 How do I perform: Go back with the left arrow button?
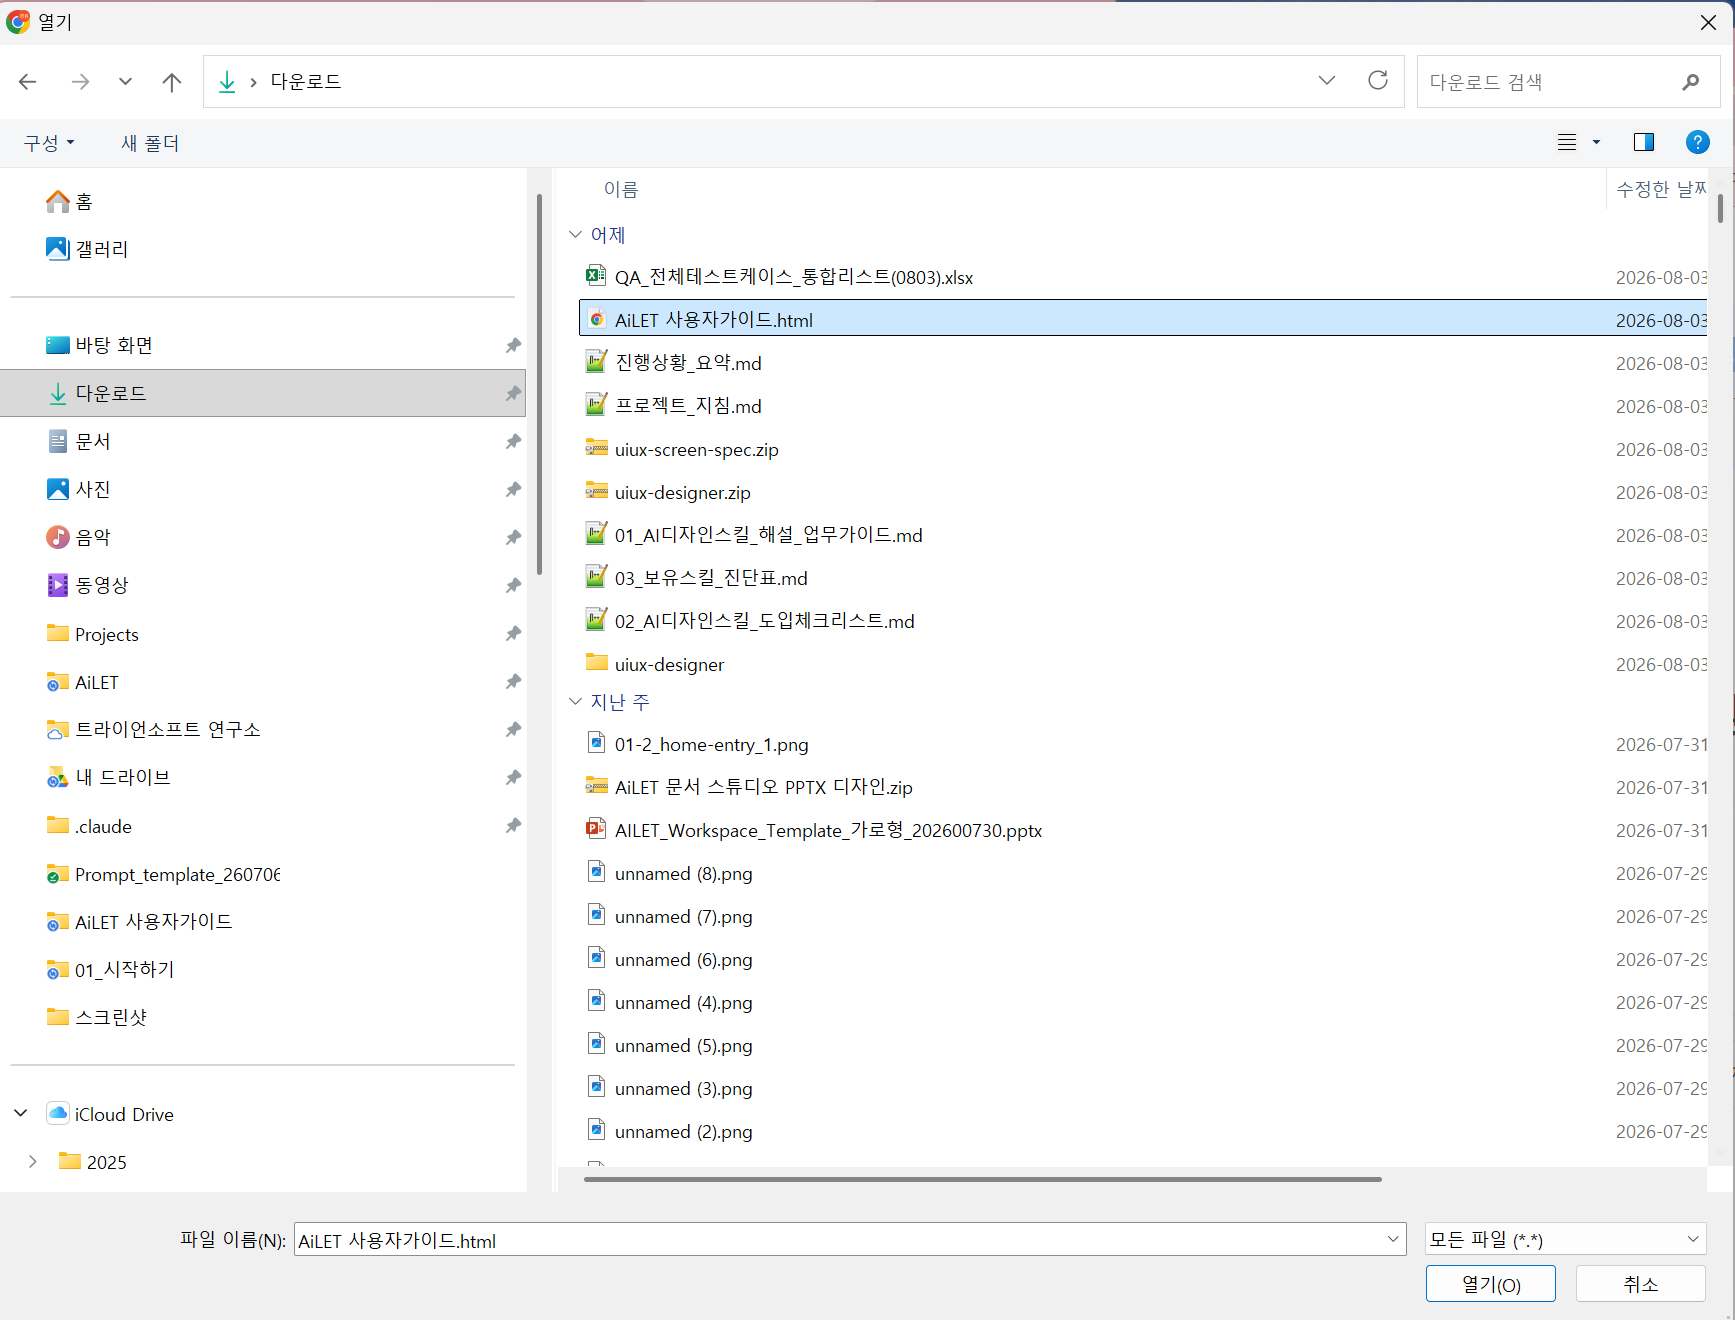pos(28,82)
